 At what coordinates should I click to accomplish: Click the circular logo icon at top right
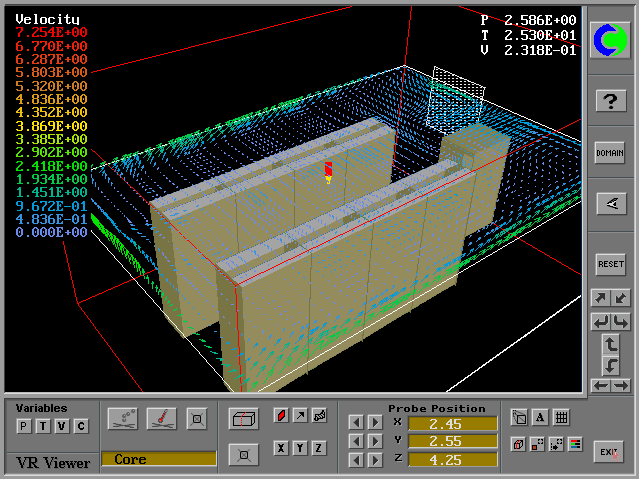(x=610, y=40)
